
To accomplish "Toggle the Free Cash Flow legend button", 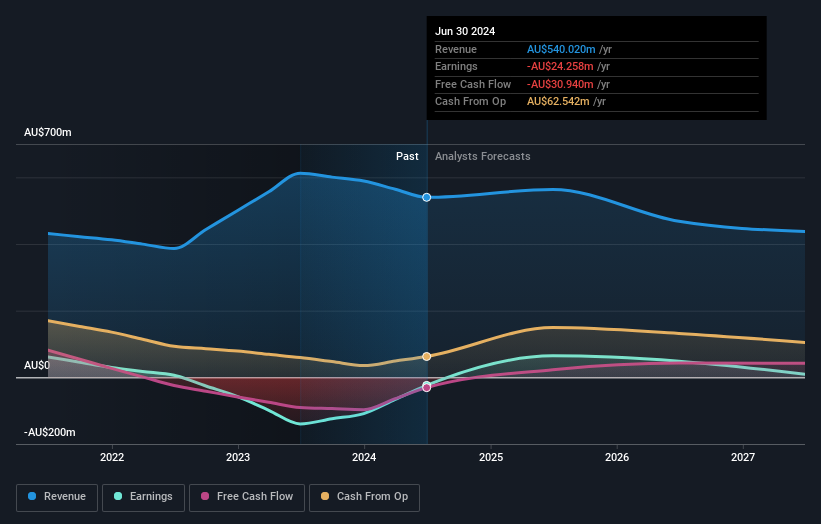I will pos(247,497).
